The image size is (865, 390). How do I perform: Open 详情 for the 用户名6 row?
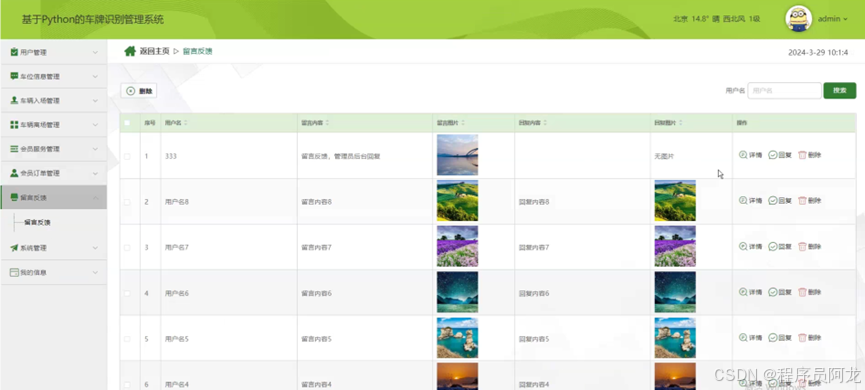pyautogui.click(x=750, y=292)
